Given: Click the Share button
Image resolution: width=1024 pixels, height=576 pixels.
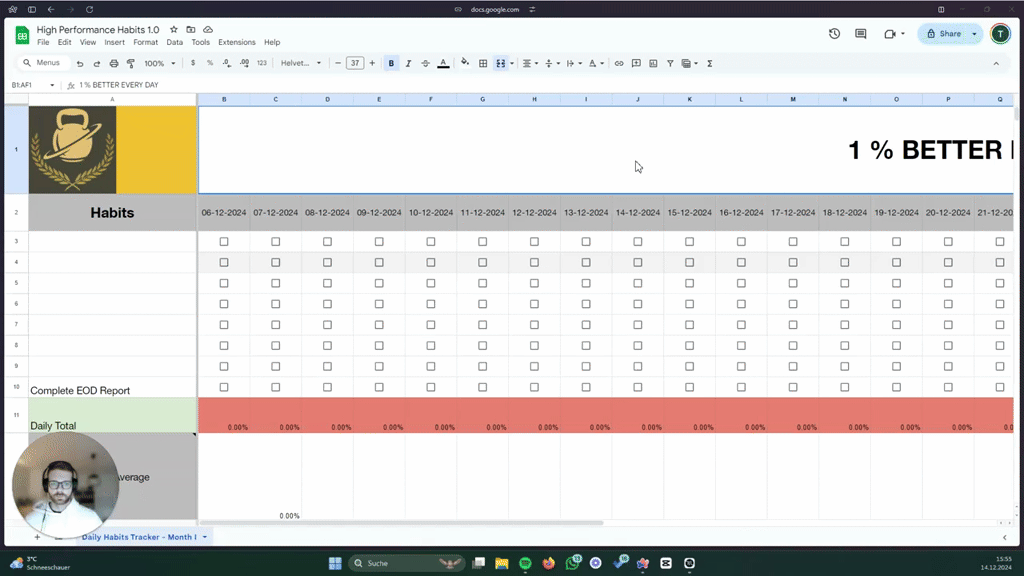Looking at the screenshot, I should (x=944, y=34).
